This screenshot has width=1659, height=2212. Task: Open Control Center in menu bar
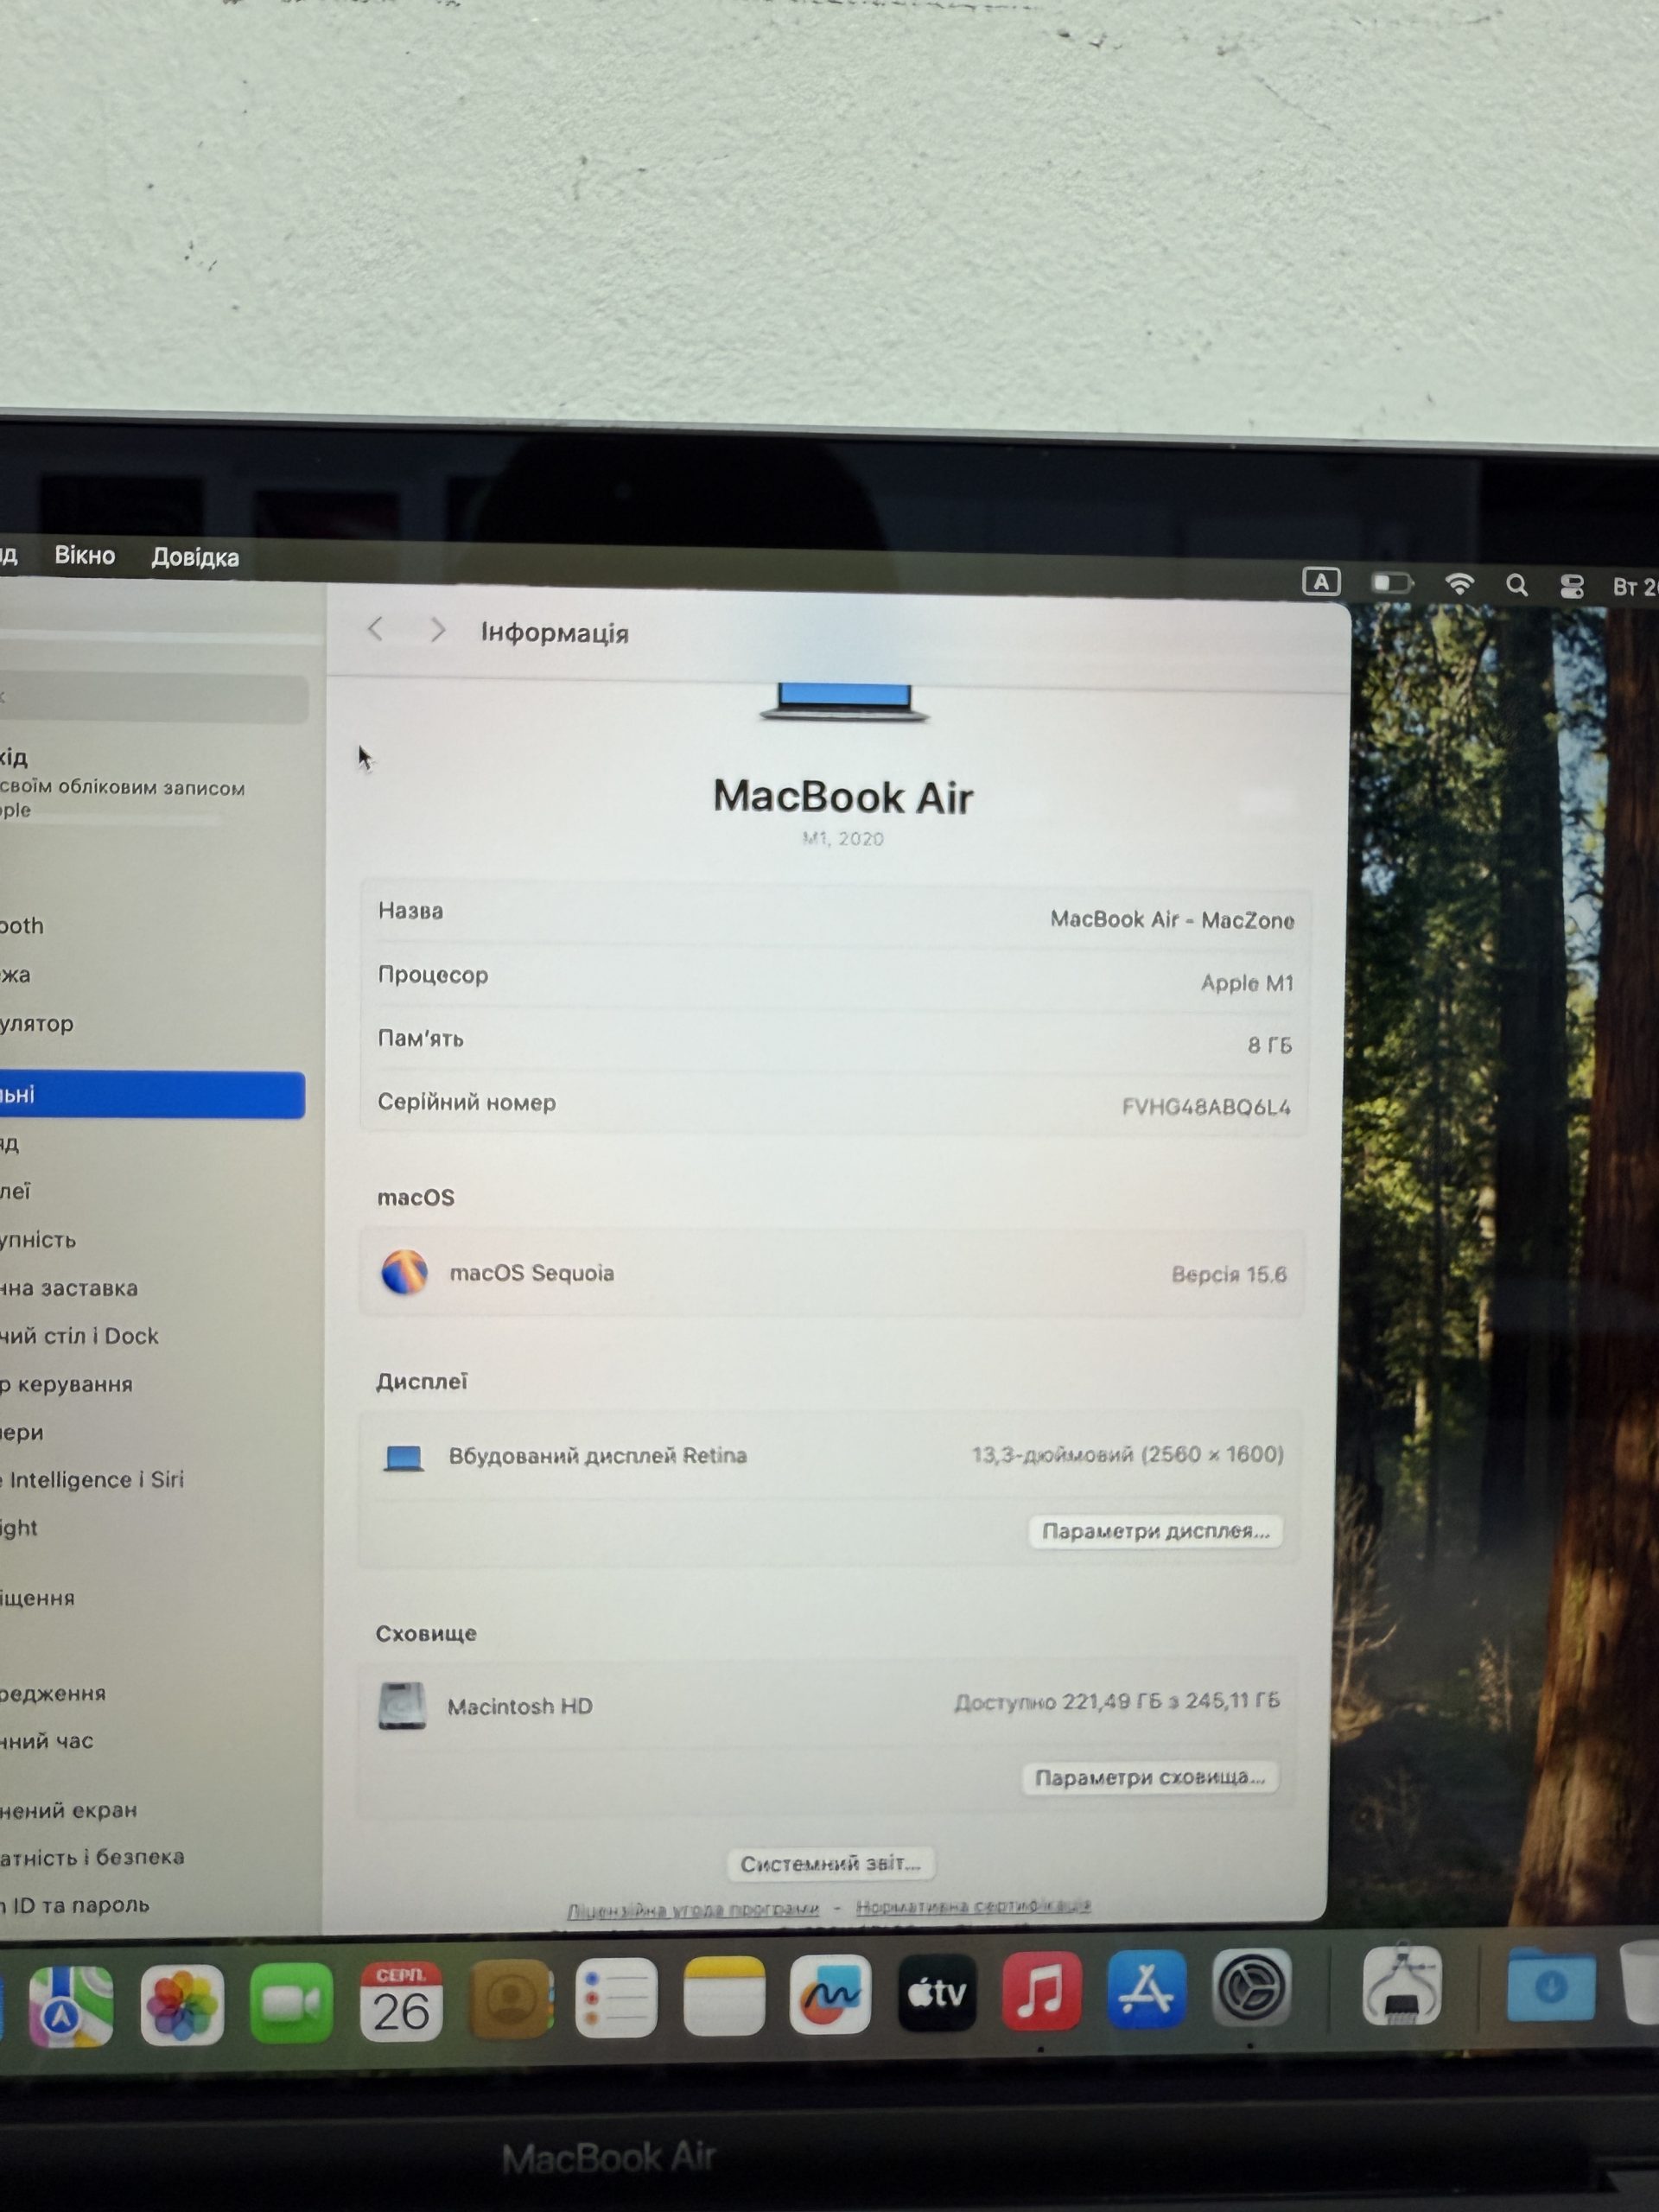coord(1572,586)
